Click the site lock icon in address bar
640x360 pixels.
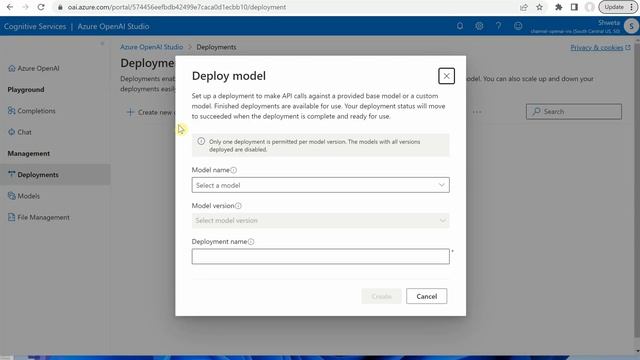pyautogui.click(x=60, y=7)
